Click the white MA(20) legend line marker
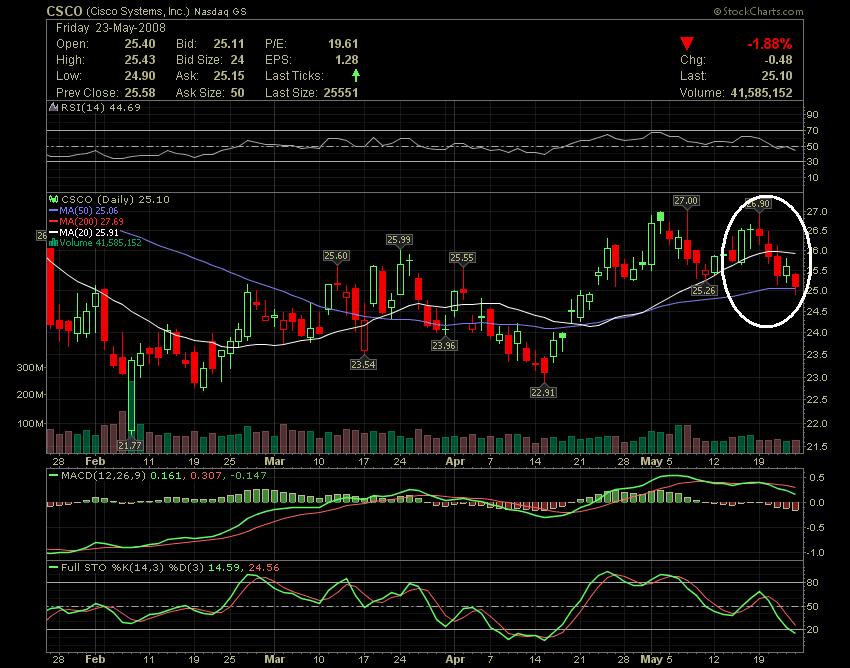Screen dimensions: 850x668 click(x=53, y=233)
